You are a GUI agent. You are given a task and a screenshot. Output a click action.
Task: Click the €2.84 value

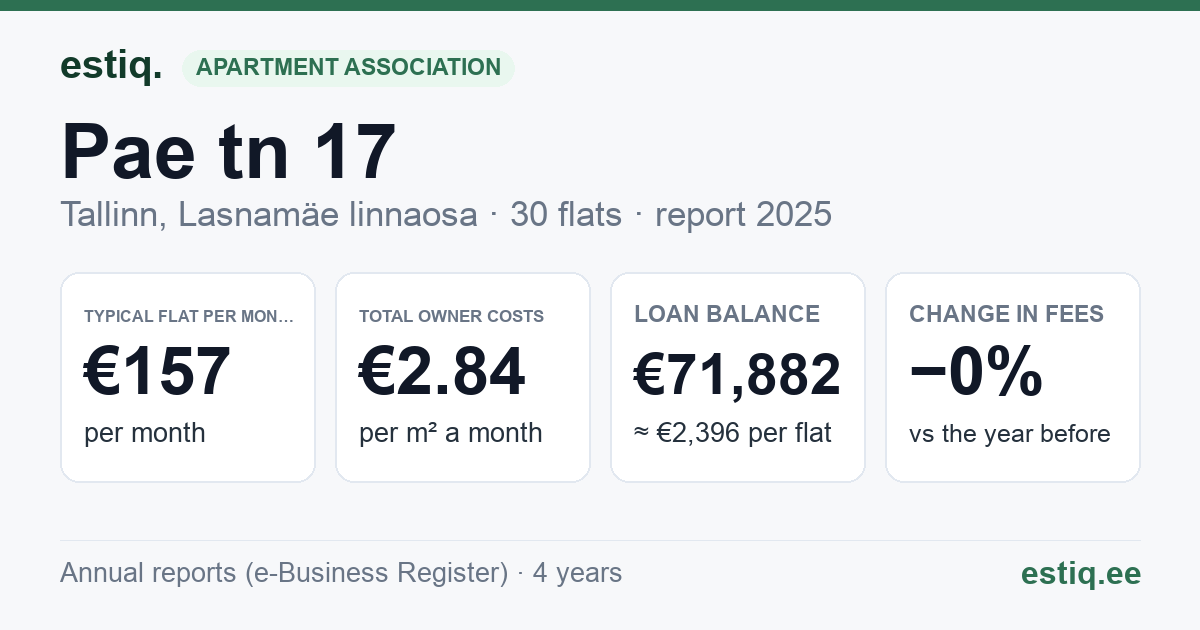[x=442, y=372]
